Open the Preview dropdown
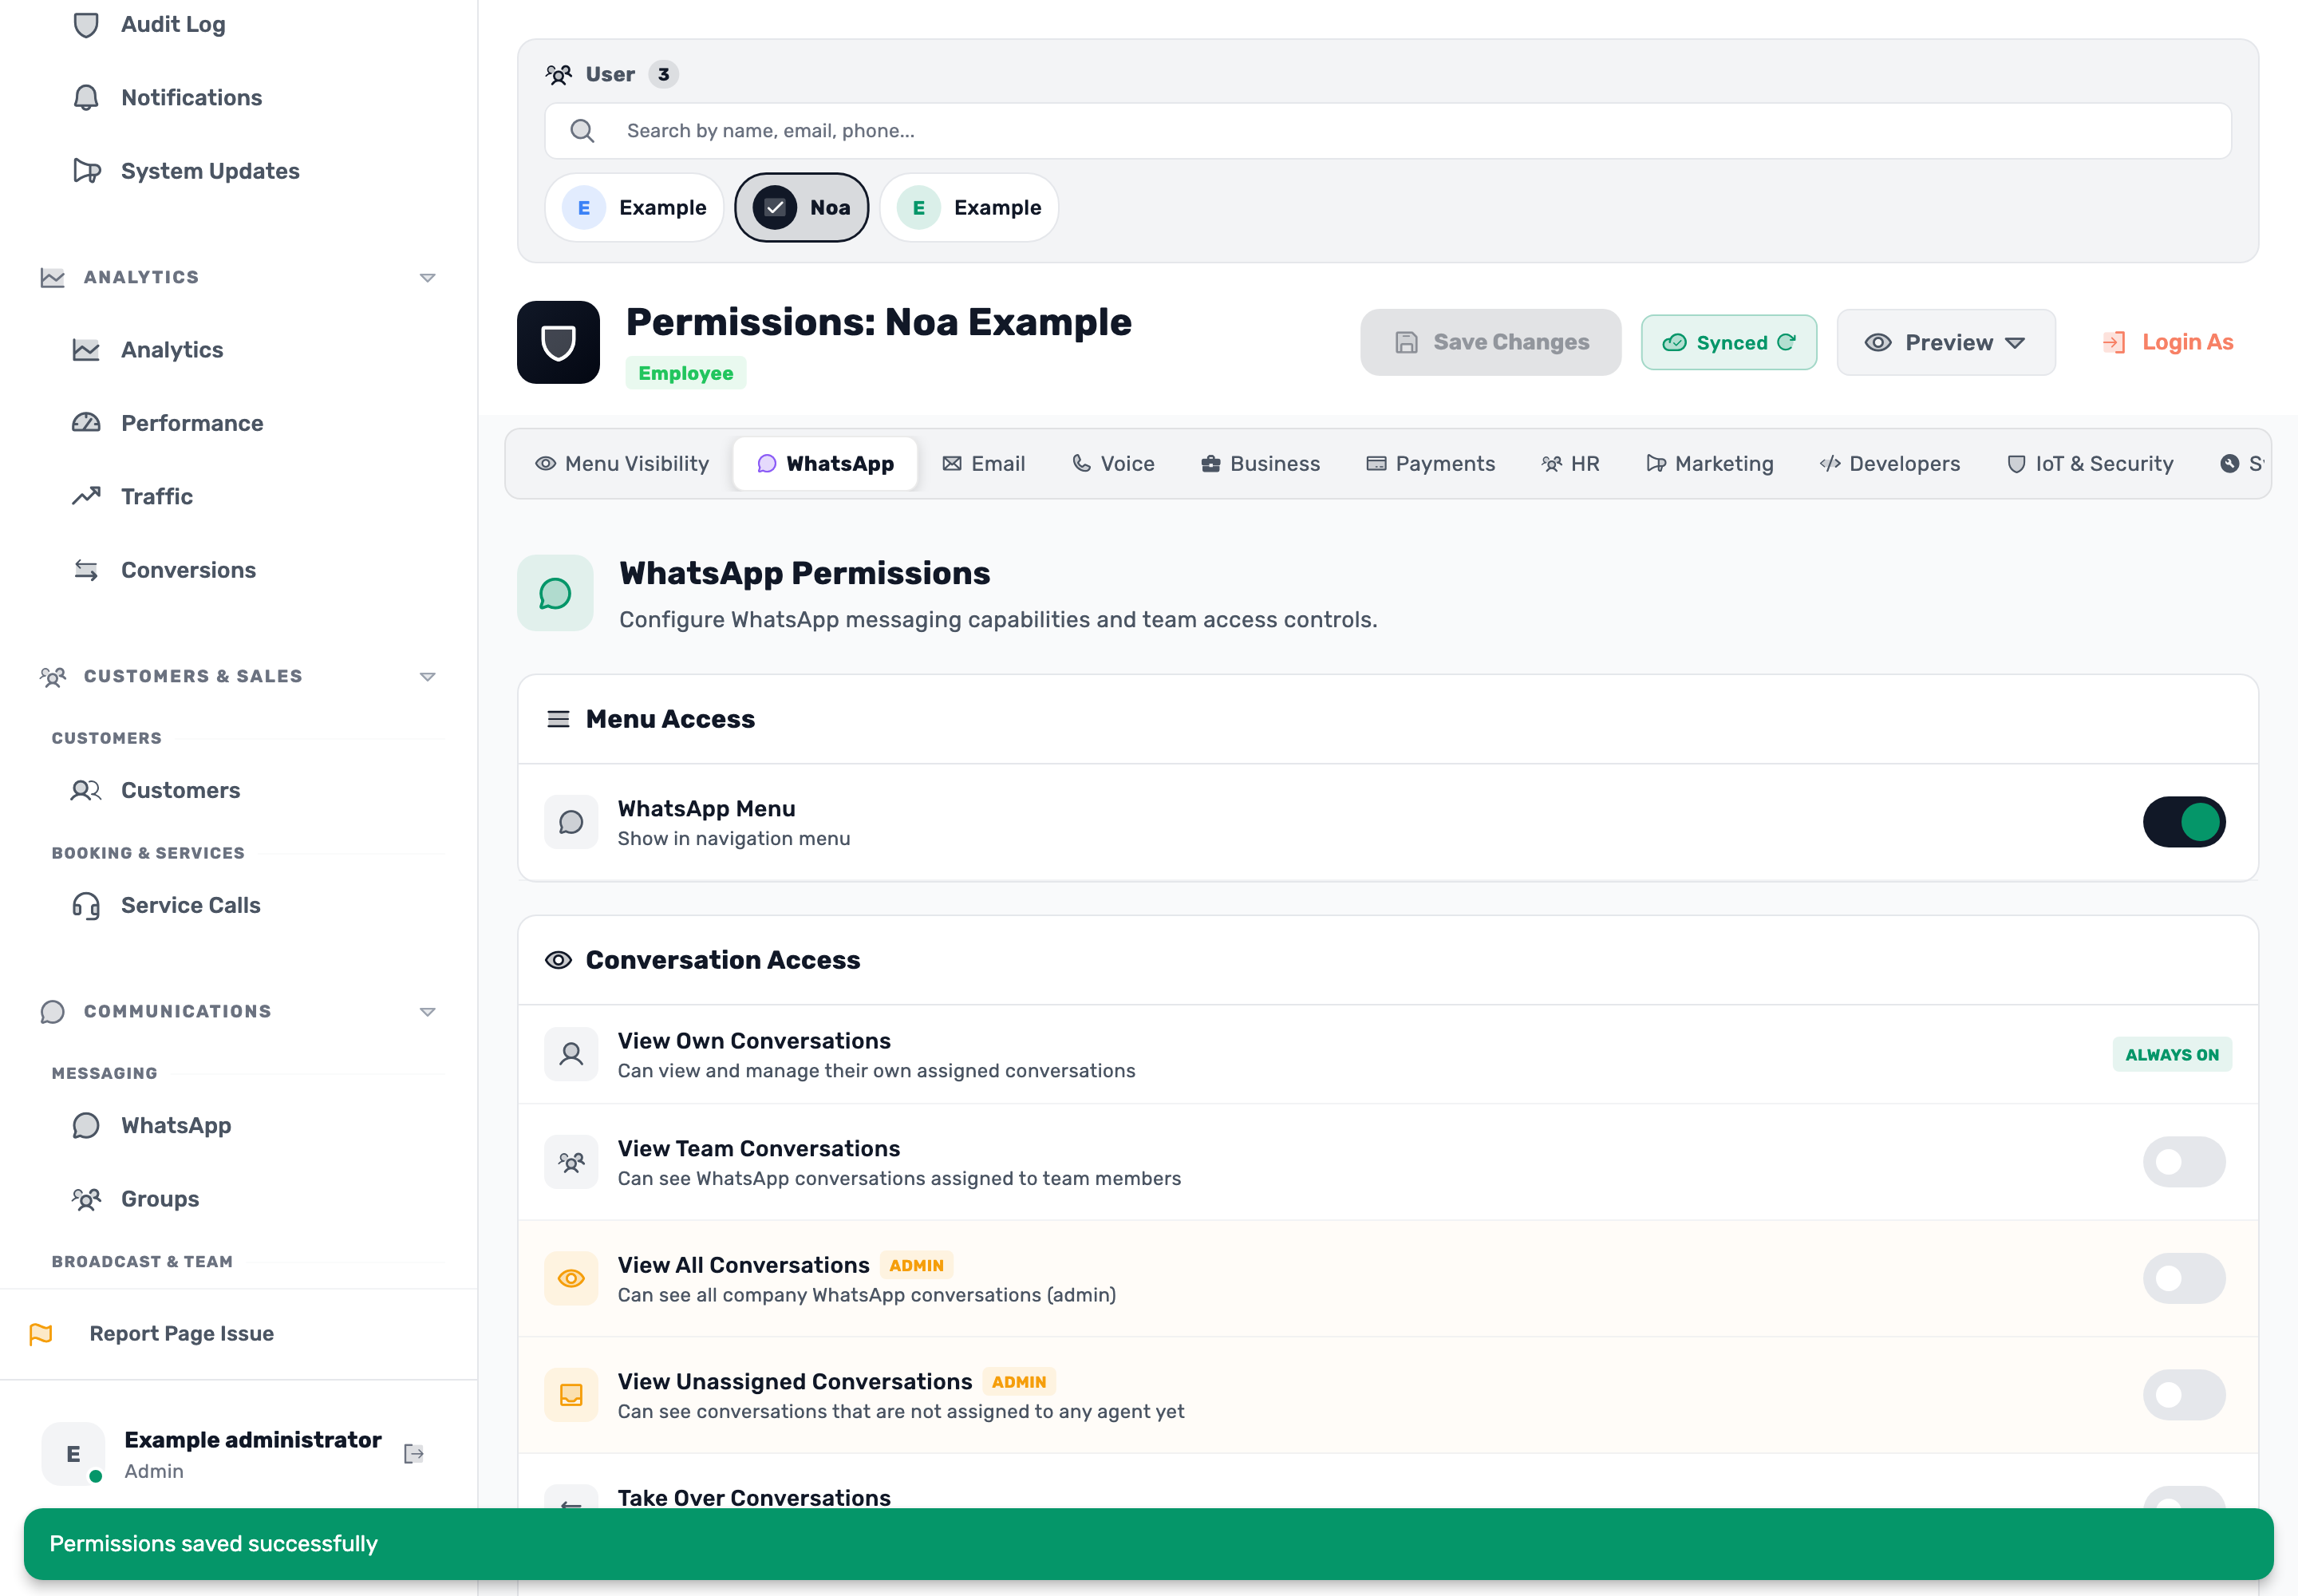The width and height of the screenshot is (2298, 1596). point(1946,342)
